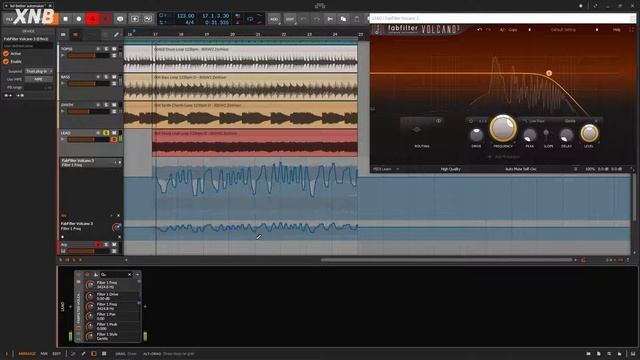The image size is (640, 360).
Task: Switch to the EDIT view tab
Action: click(x=56, y=353)
